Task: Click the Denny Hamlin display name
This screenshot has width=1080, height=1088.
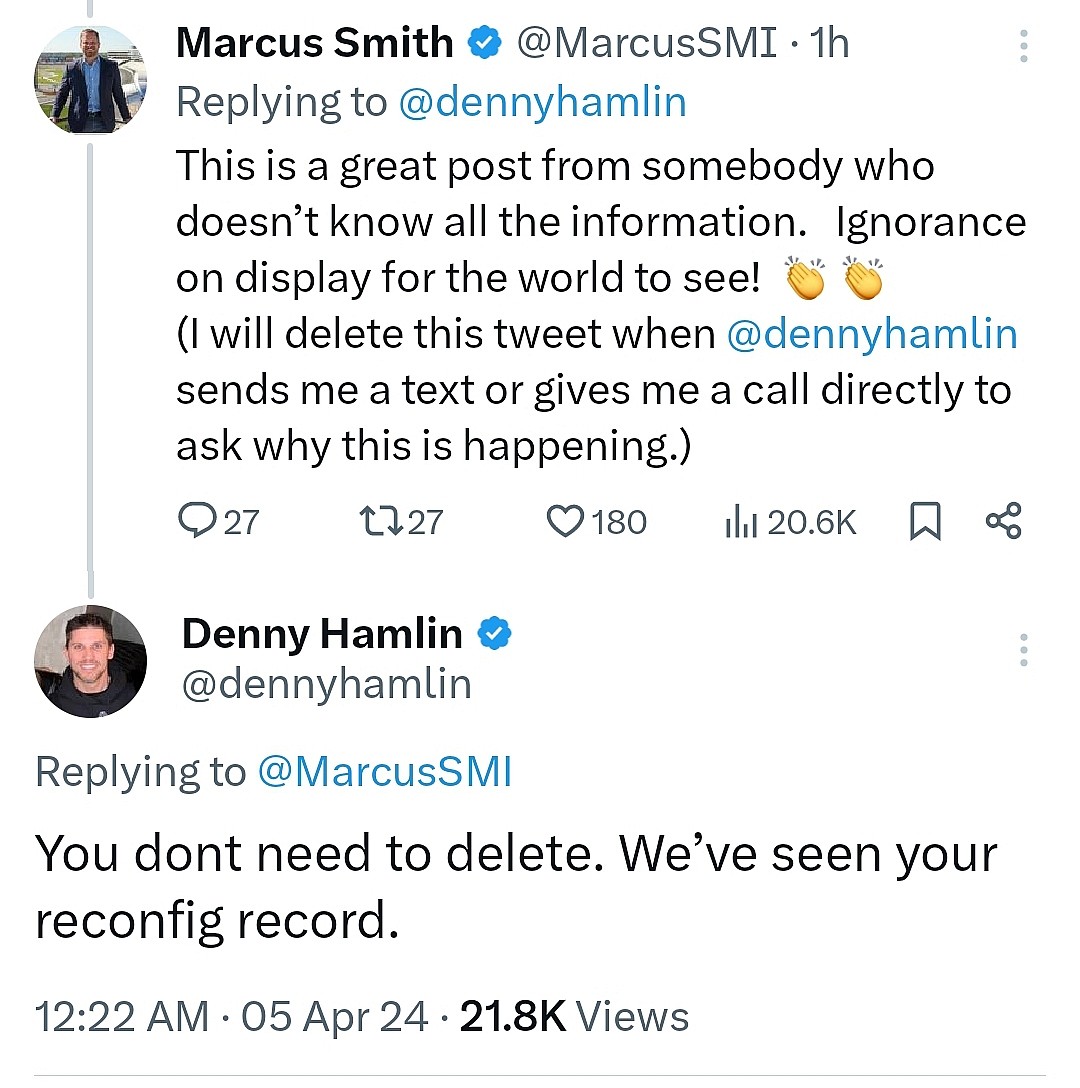Action: 322,633
